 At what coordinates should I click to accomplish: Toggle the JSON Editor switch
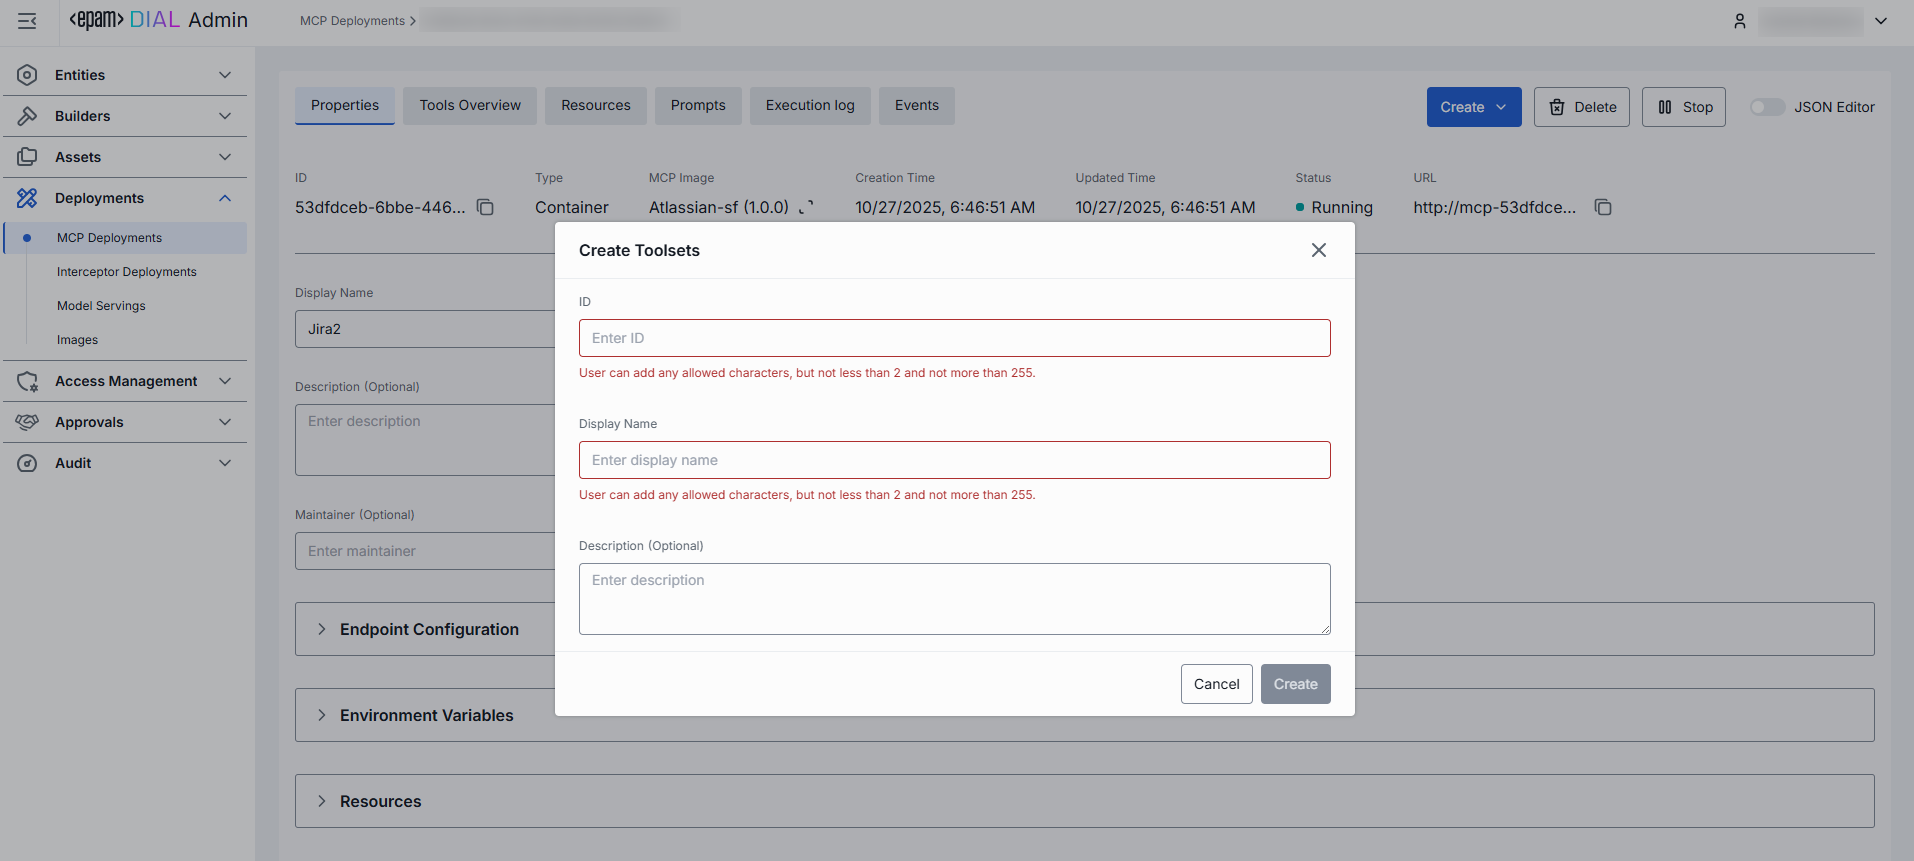[1766, 107]
